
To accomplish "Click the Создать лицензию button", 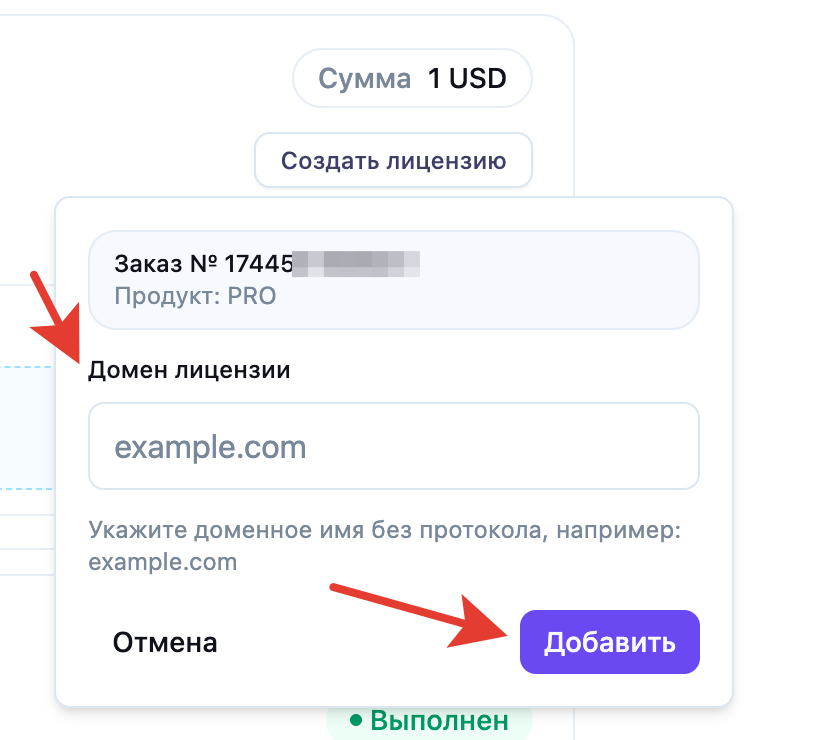I will 393,160.
